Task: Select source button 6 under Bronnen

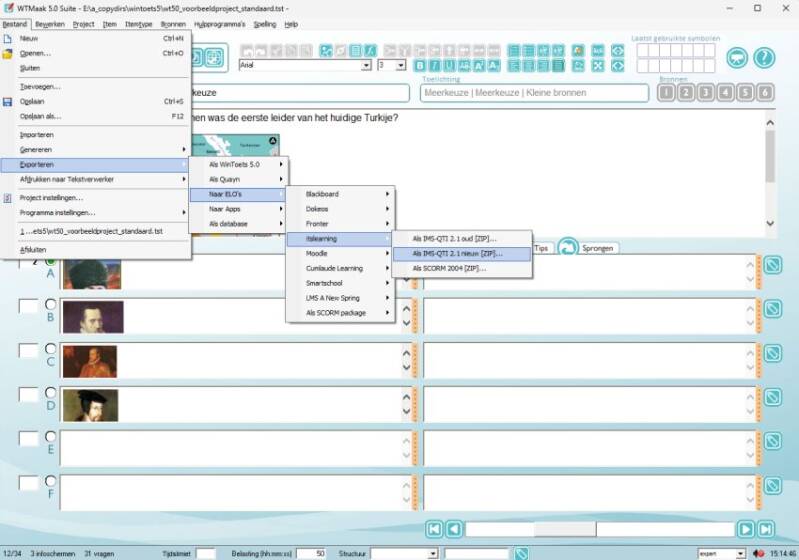Action: point(765,92)
